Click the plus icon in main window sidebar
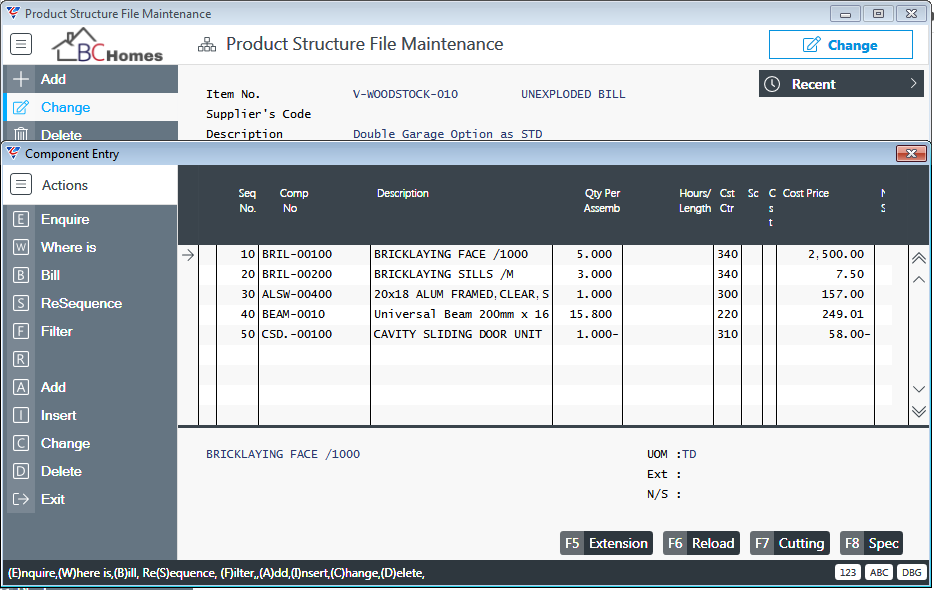Image resolution: width=934 pixels, height=590 pixels. (21, 79)
